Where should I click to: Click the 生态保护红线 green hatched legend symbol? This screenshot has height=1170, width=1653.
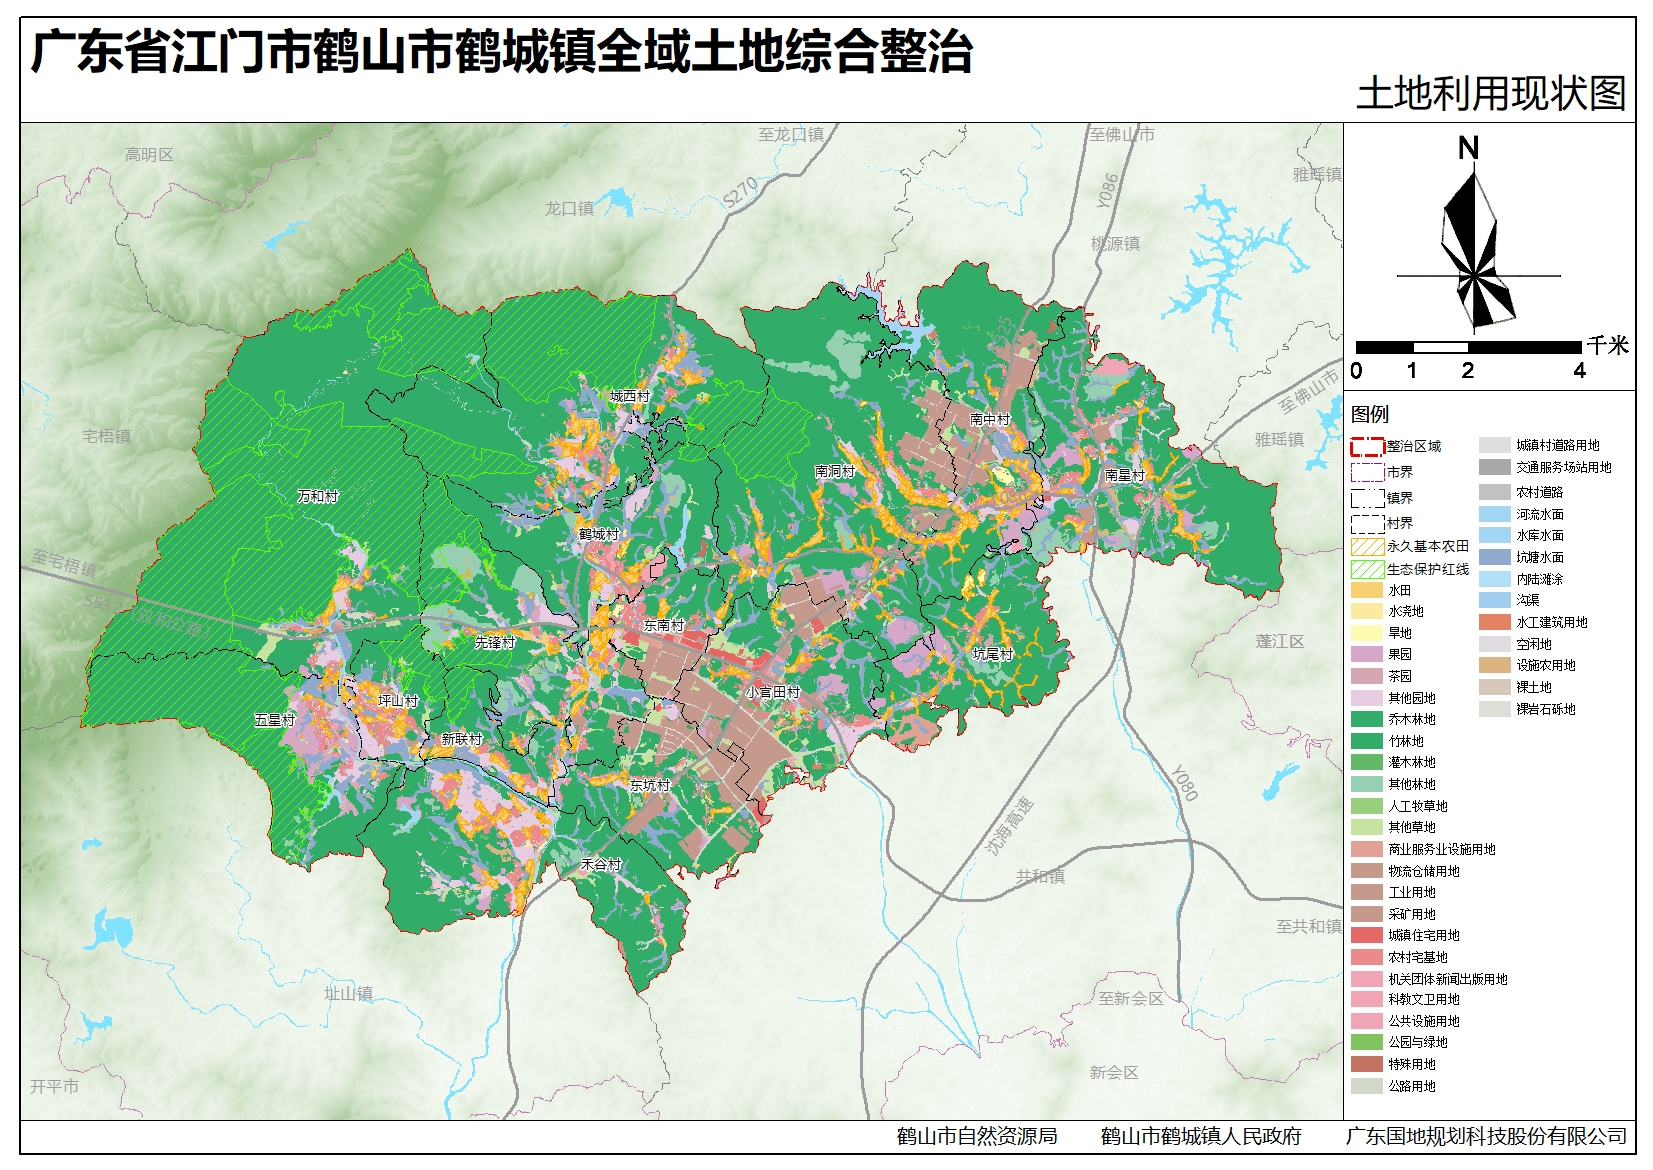(x=1367, y=569)
